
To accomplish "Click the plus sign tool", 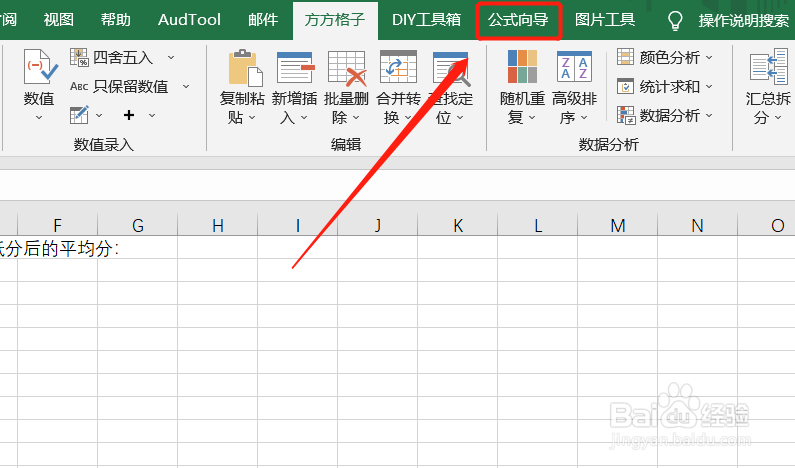I will [x=129, y=115].
